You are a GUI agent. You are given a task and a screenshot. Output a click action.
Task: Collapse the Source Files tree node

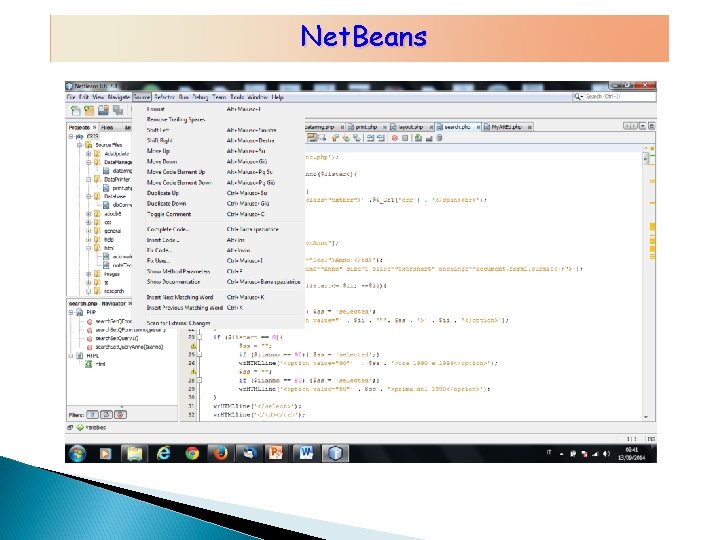(79, 145)
